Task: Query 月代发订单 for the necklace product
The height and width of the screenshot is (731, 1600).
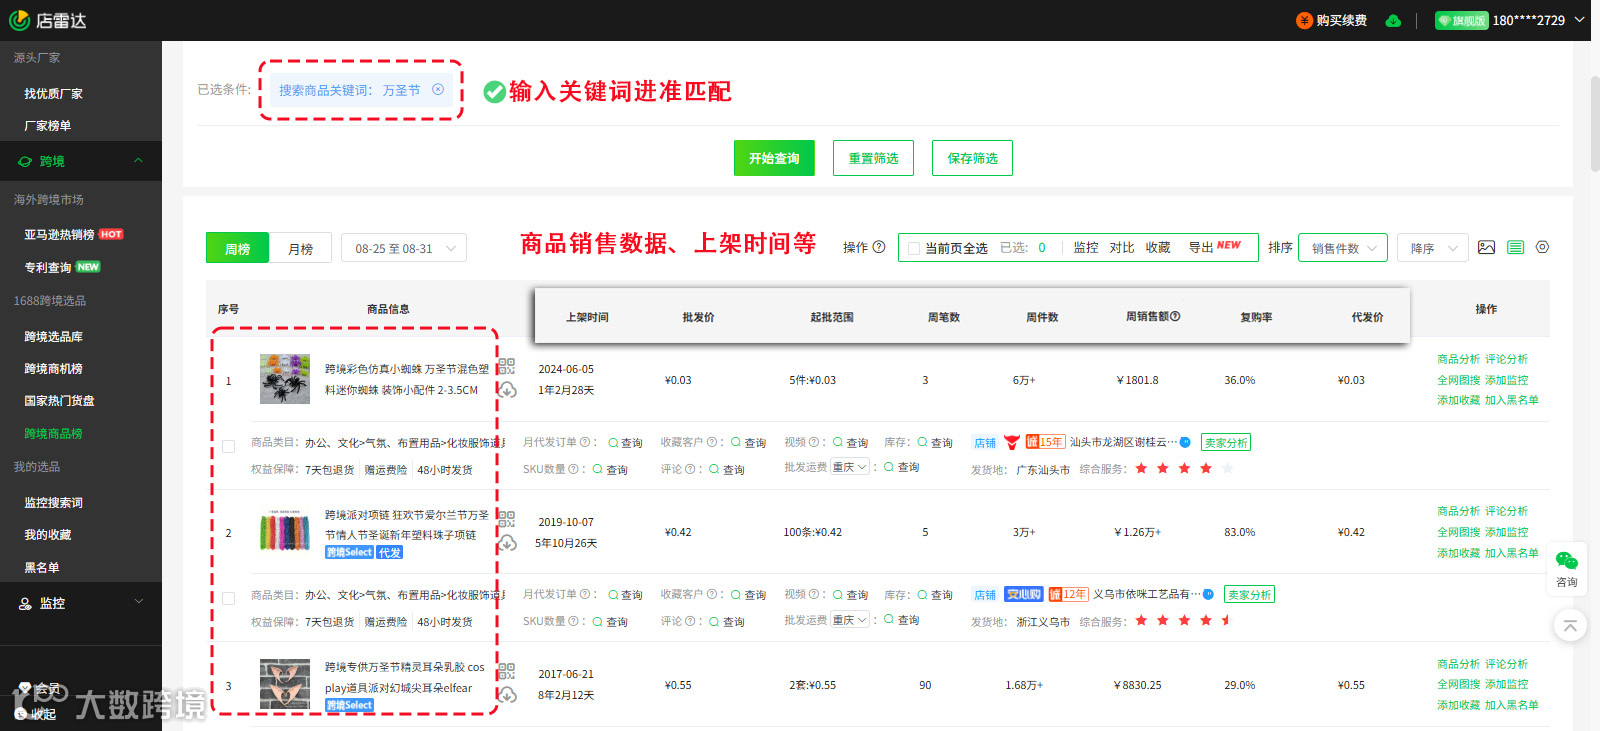Action: tap(626, 595)
